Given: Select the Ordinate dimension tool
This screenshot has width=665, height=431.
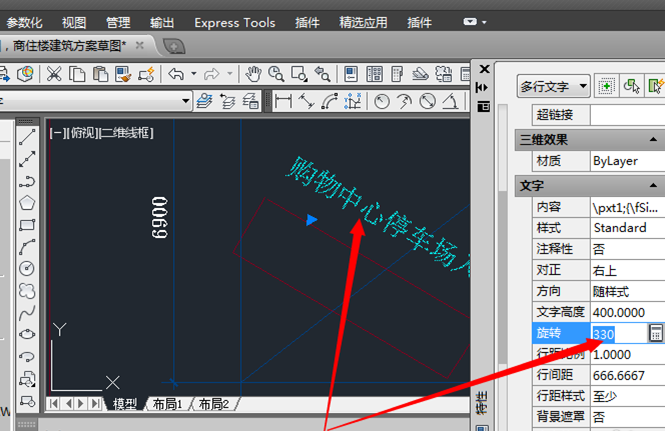Looking at the screenshot, I should [x=352, y=101].
